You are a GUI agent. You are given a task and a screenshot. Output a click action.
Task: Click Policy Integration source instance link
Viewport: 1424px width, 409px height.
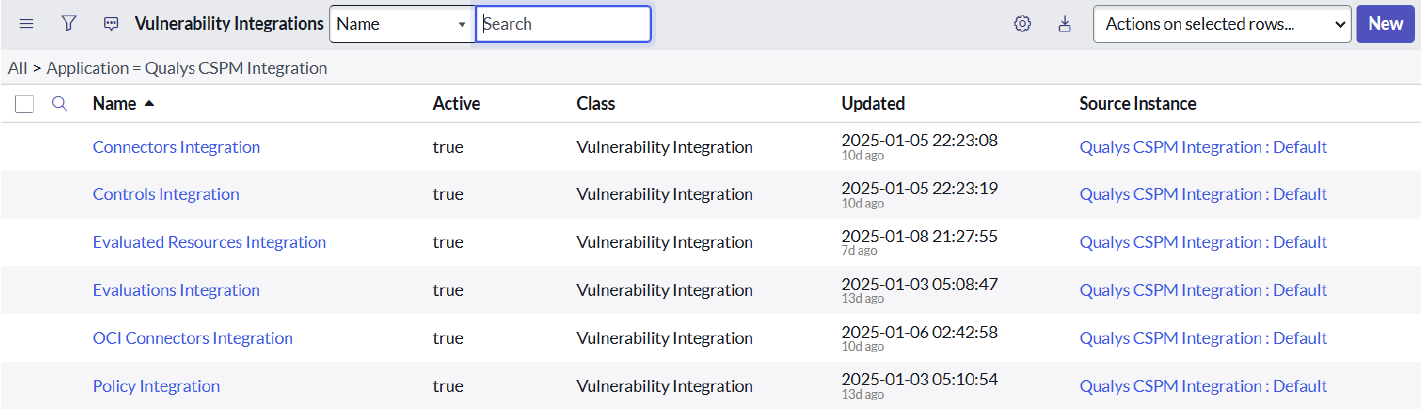pos(1203,386)
